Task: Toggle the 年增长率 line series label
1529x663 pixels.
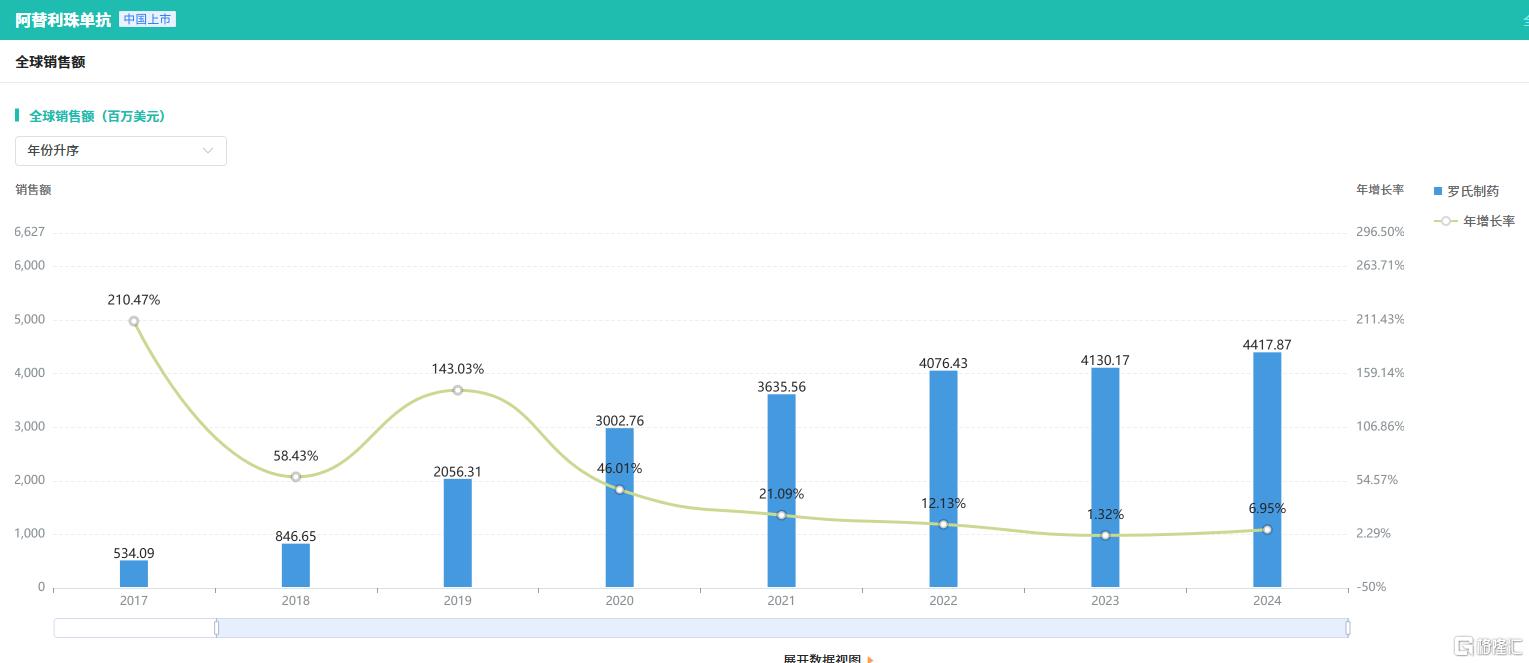Action: click(1489, 221)
